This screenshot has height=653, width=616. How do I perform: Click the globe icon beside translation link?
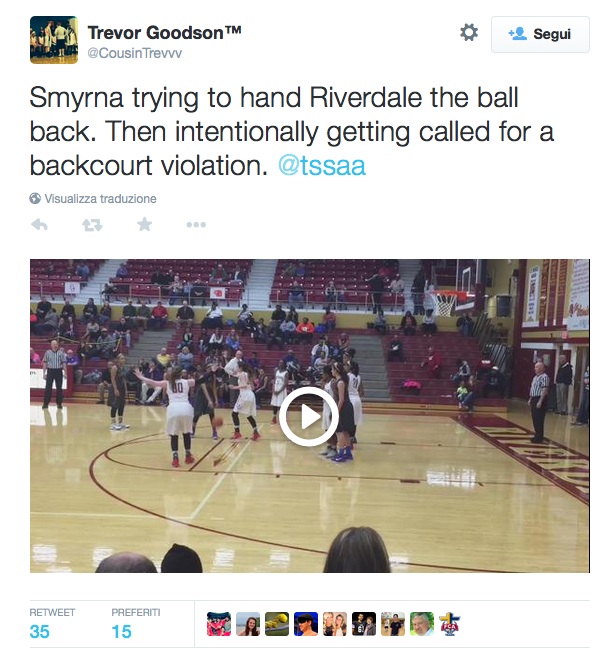(x=35, y=199)
